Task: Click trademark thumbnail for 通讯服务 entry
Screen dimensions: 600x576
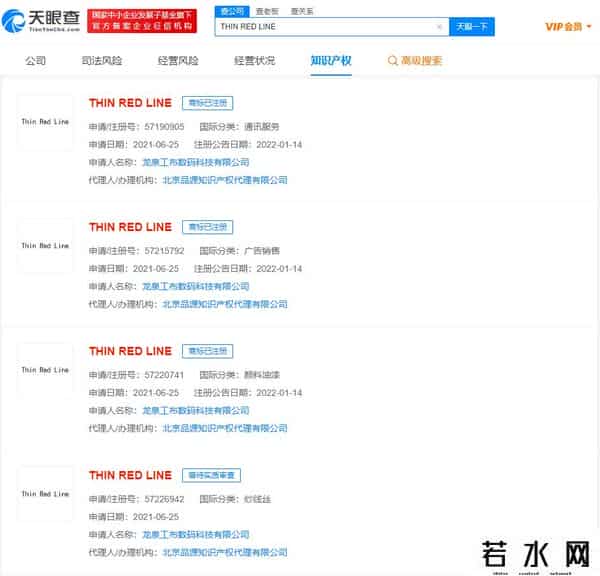Action: [x=45, y=122]
